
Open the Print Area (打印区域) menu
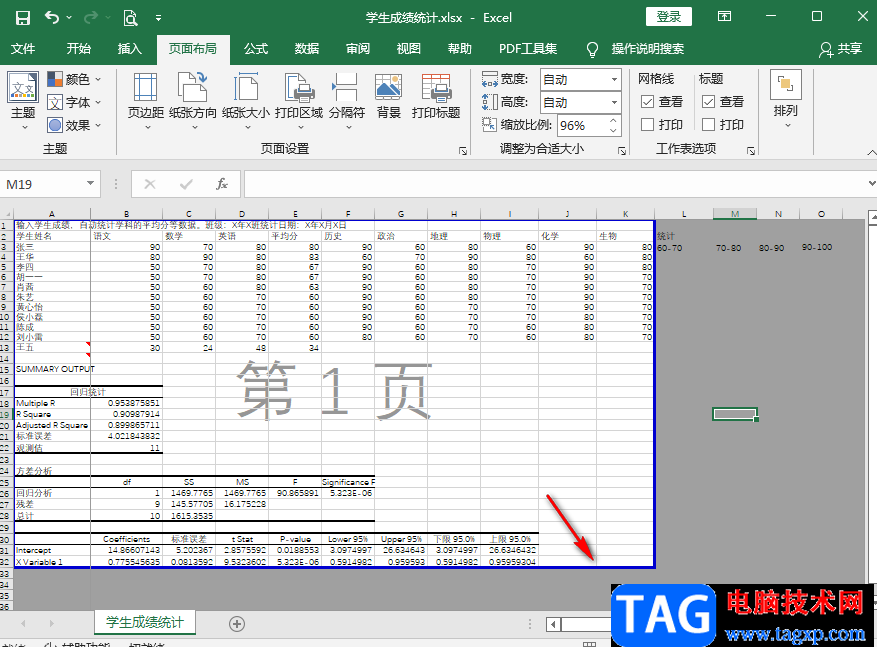(299, 101)
